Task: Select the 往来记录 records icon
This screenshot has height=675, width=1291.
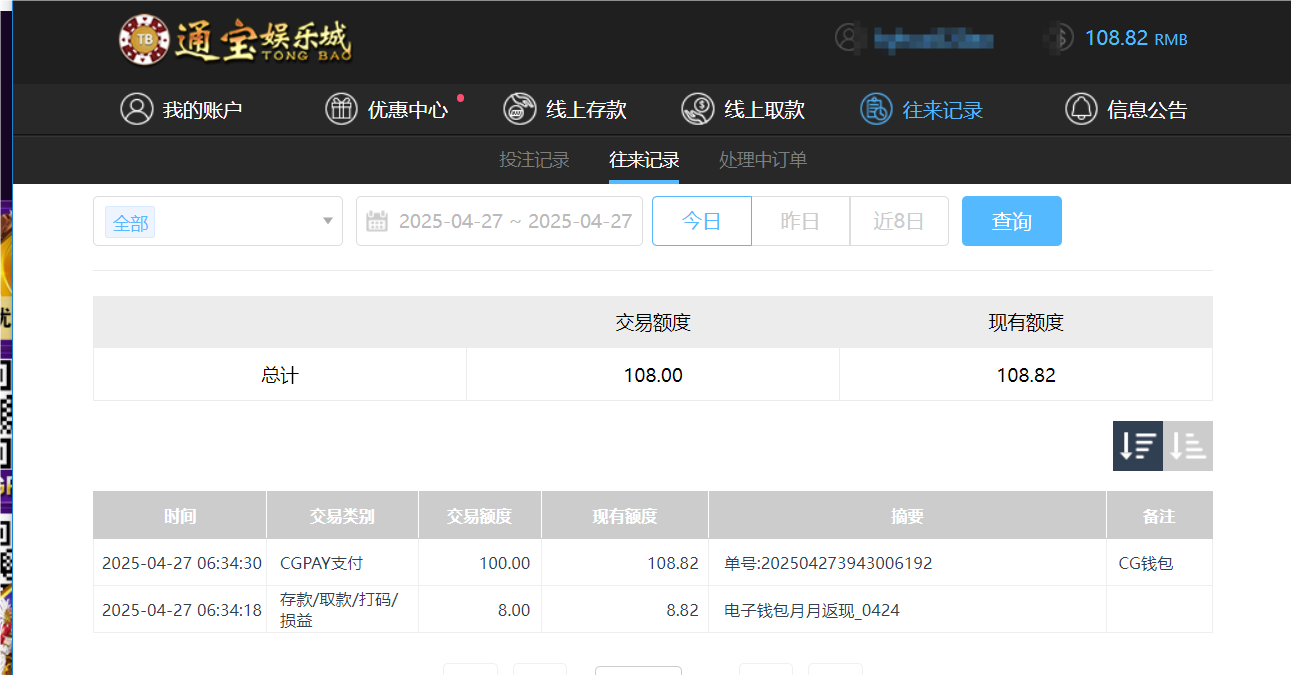Action: [874, 108]
